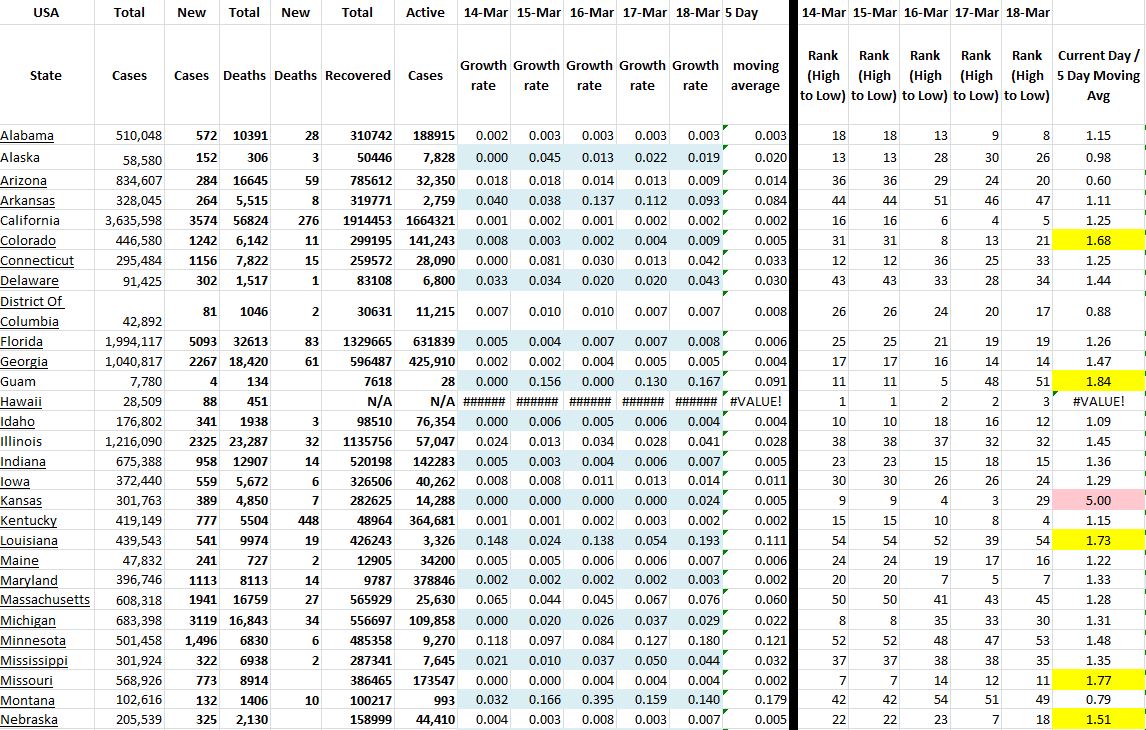Click the Louisiana hyperlink

pos(29,540)
